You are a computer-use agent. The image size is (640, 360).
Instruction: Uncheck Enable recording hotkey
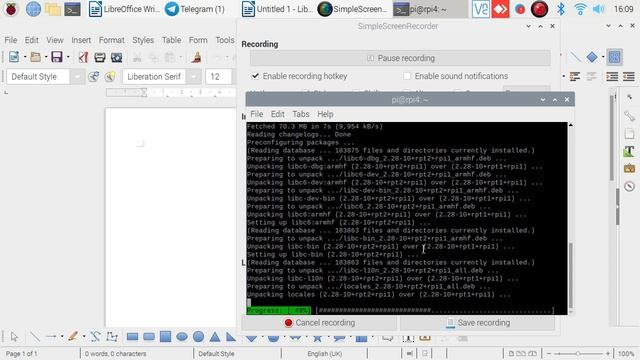pos(256,76)
